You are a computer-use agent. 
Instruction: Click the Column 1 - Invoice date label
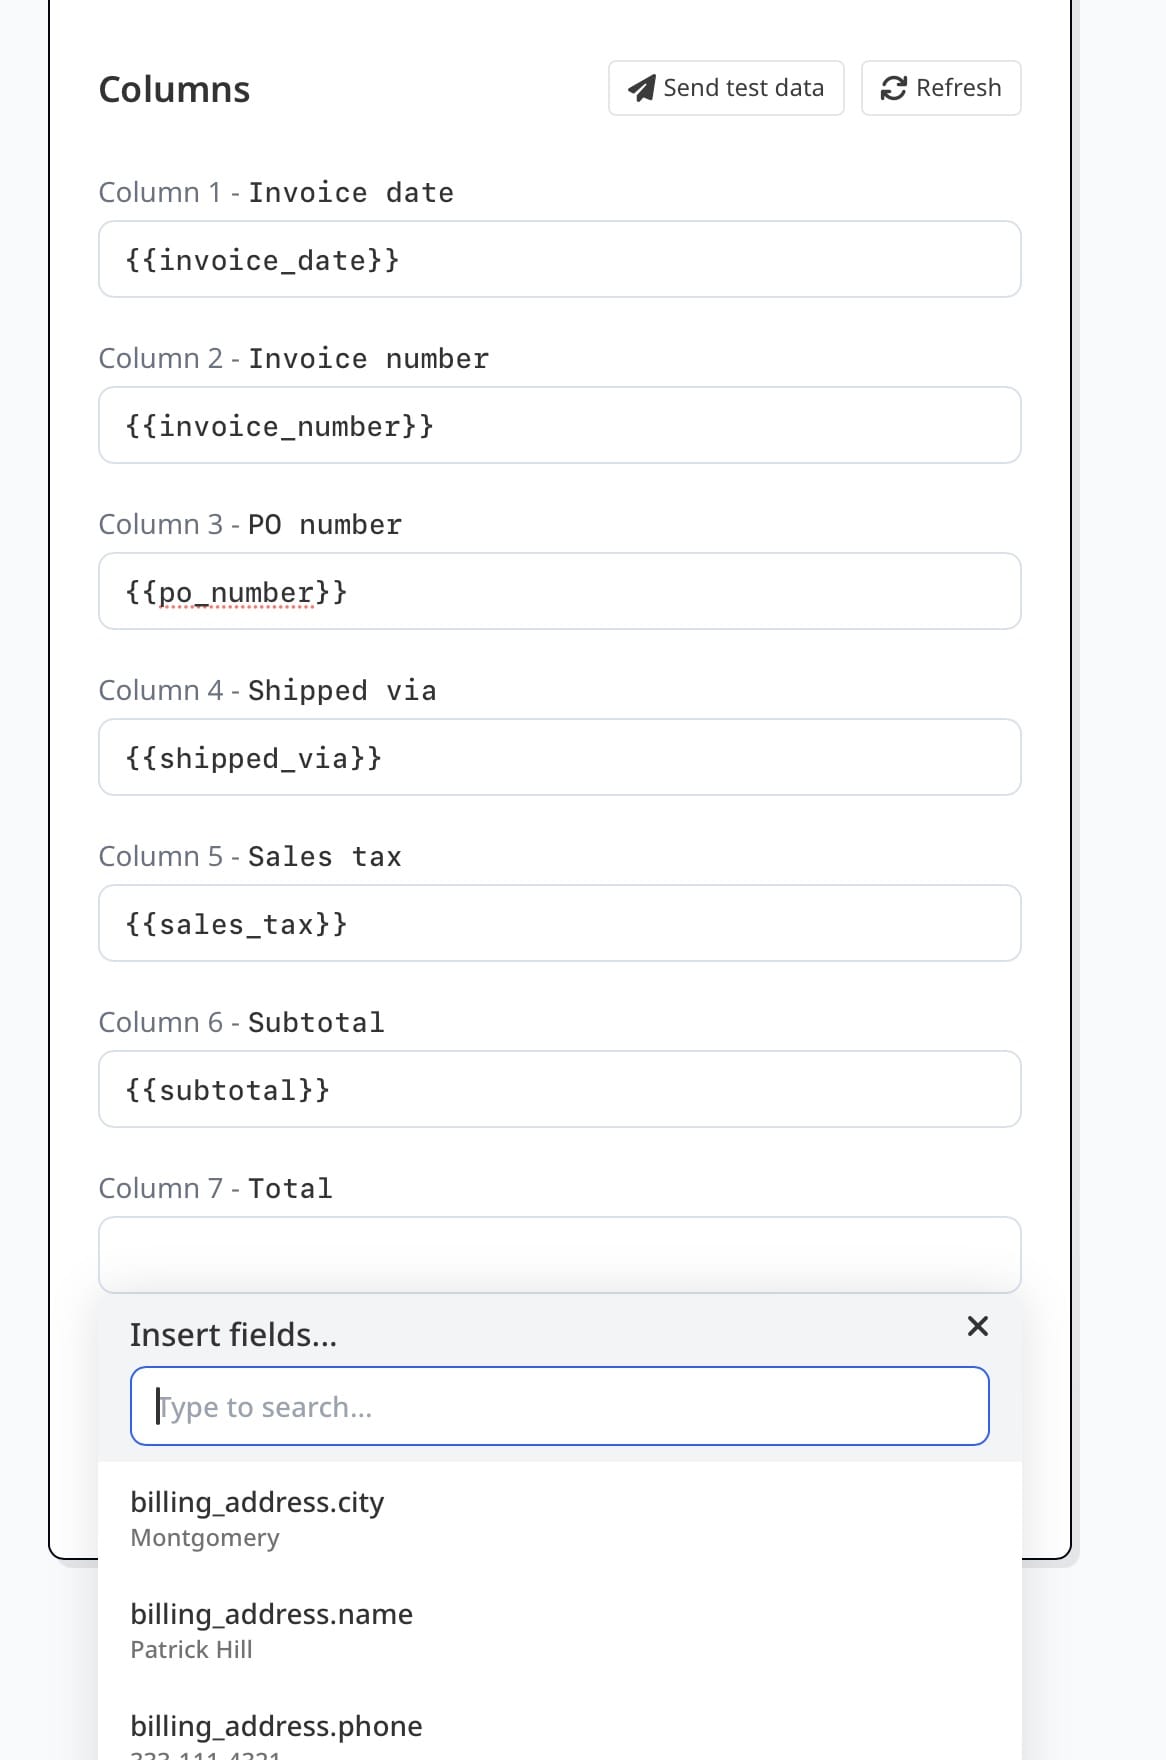coord(276,192)
